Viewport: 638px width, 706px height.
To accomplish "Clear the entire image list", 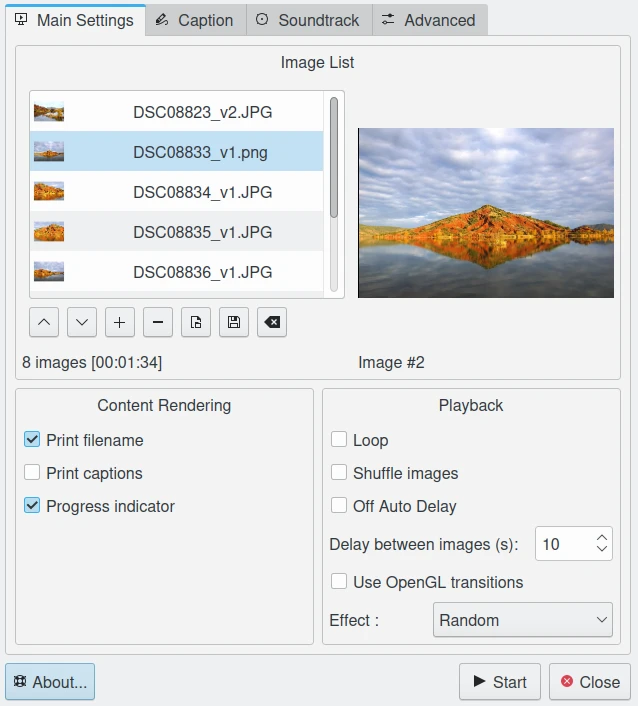I will 272,322.
